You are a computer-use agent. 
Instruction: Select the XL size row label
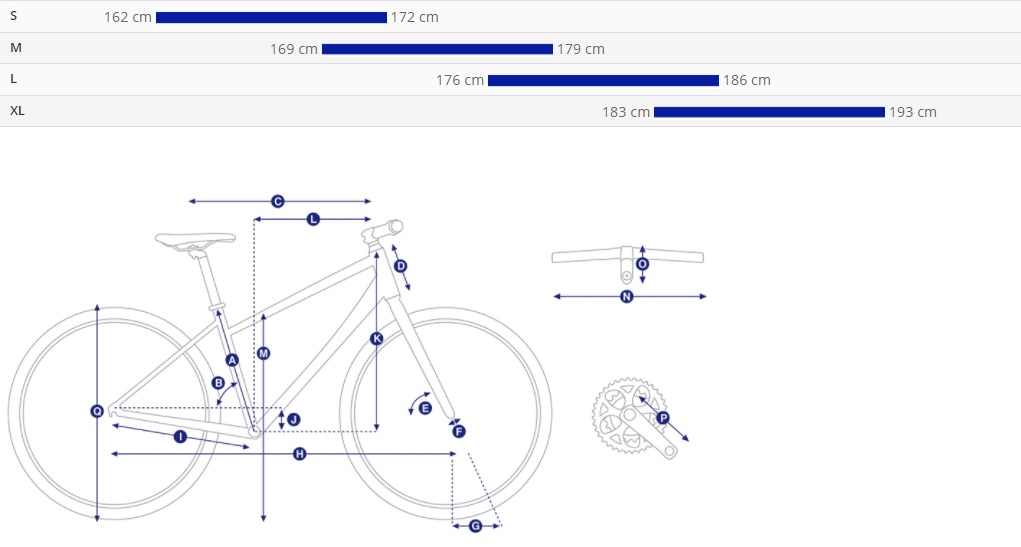point(17,111)
